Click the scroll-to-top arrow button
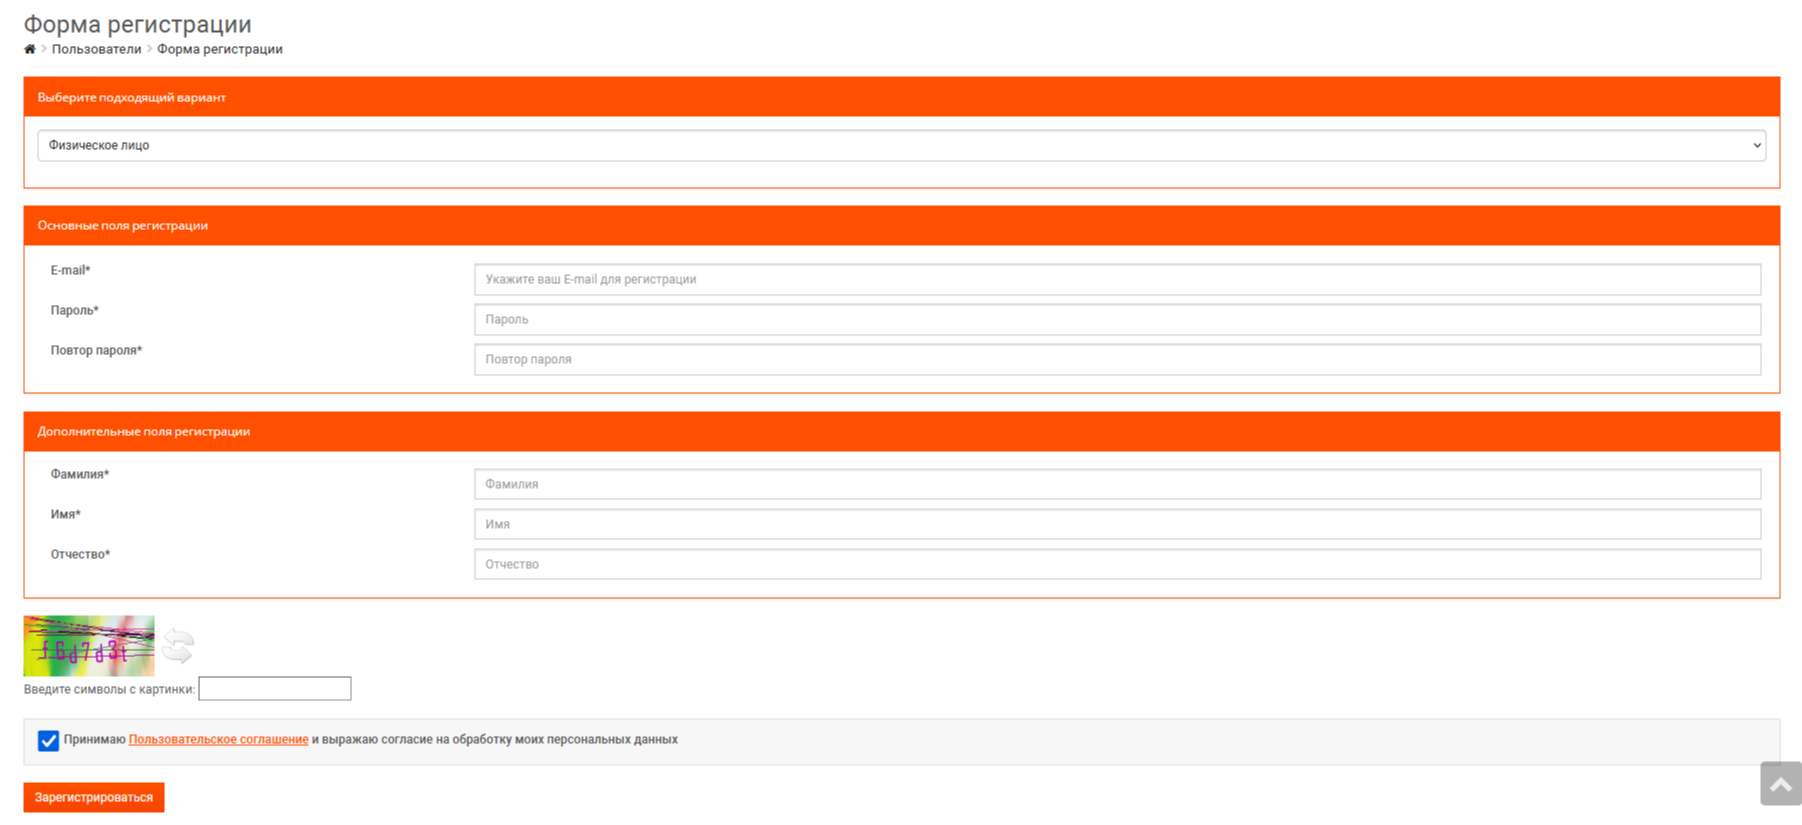Screen dimensions: 1802x825 pos(1780,784)
